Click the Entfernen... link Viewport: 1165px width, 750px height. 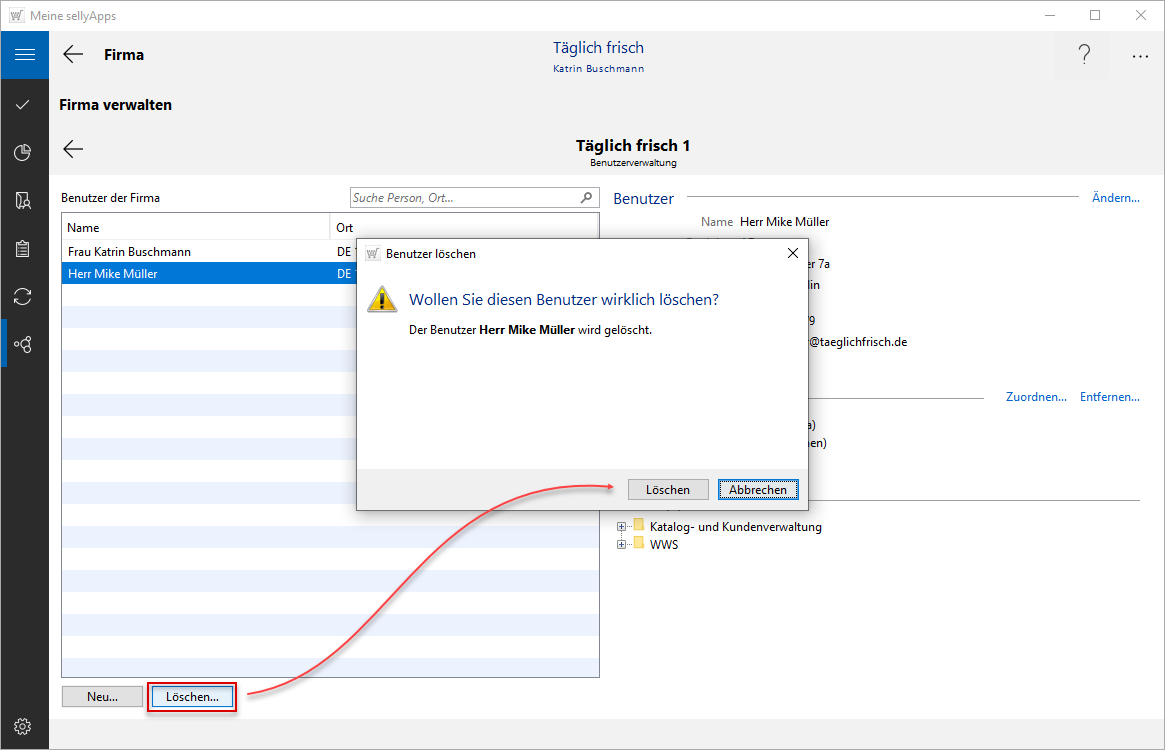(1109, 397)
